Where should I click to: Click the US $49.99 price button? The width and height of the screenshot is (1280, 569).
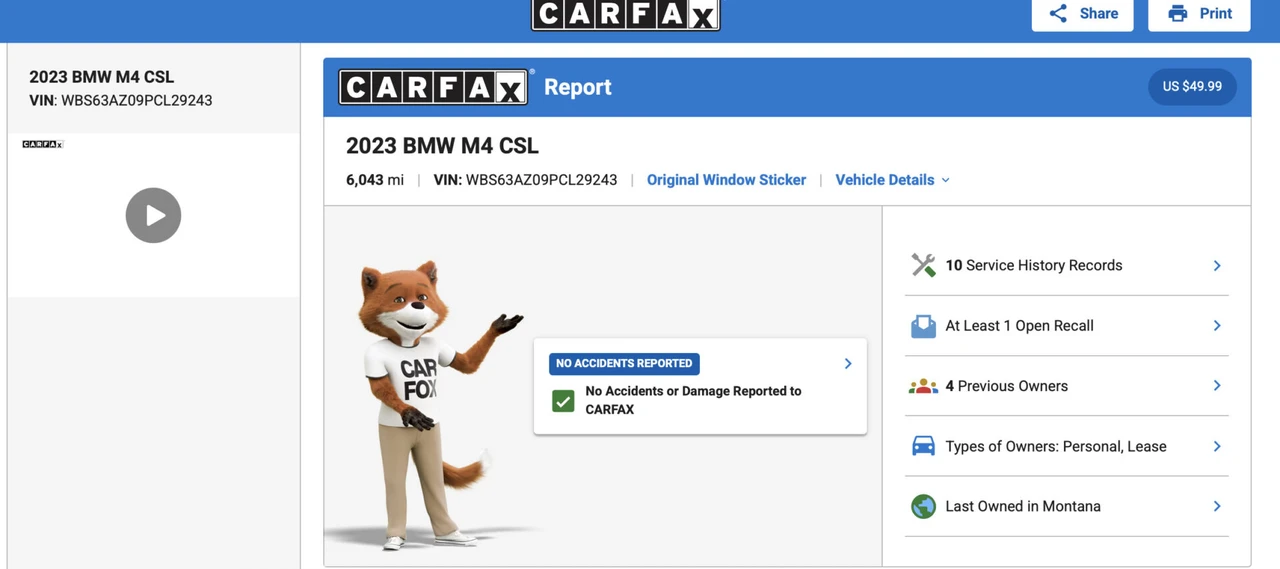[x=1192, y=87]
